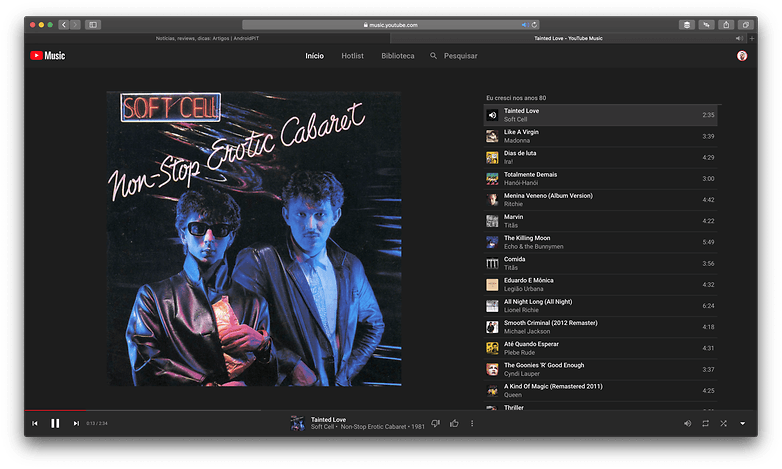Play The Goonies 'R' Good Enough
Screen dimensions: 782x469
click(x=600, y=369)
